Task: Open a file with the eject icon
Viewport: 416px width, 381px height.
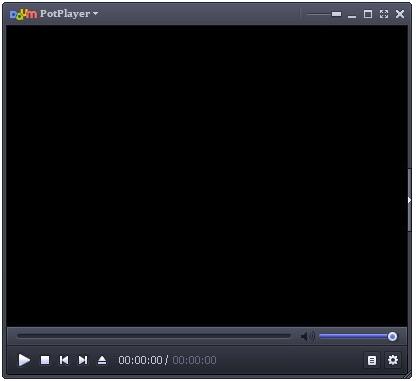Action: click(x=102, y=360)
